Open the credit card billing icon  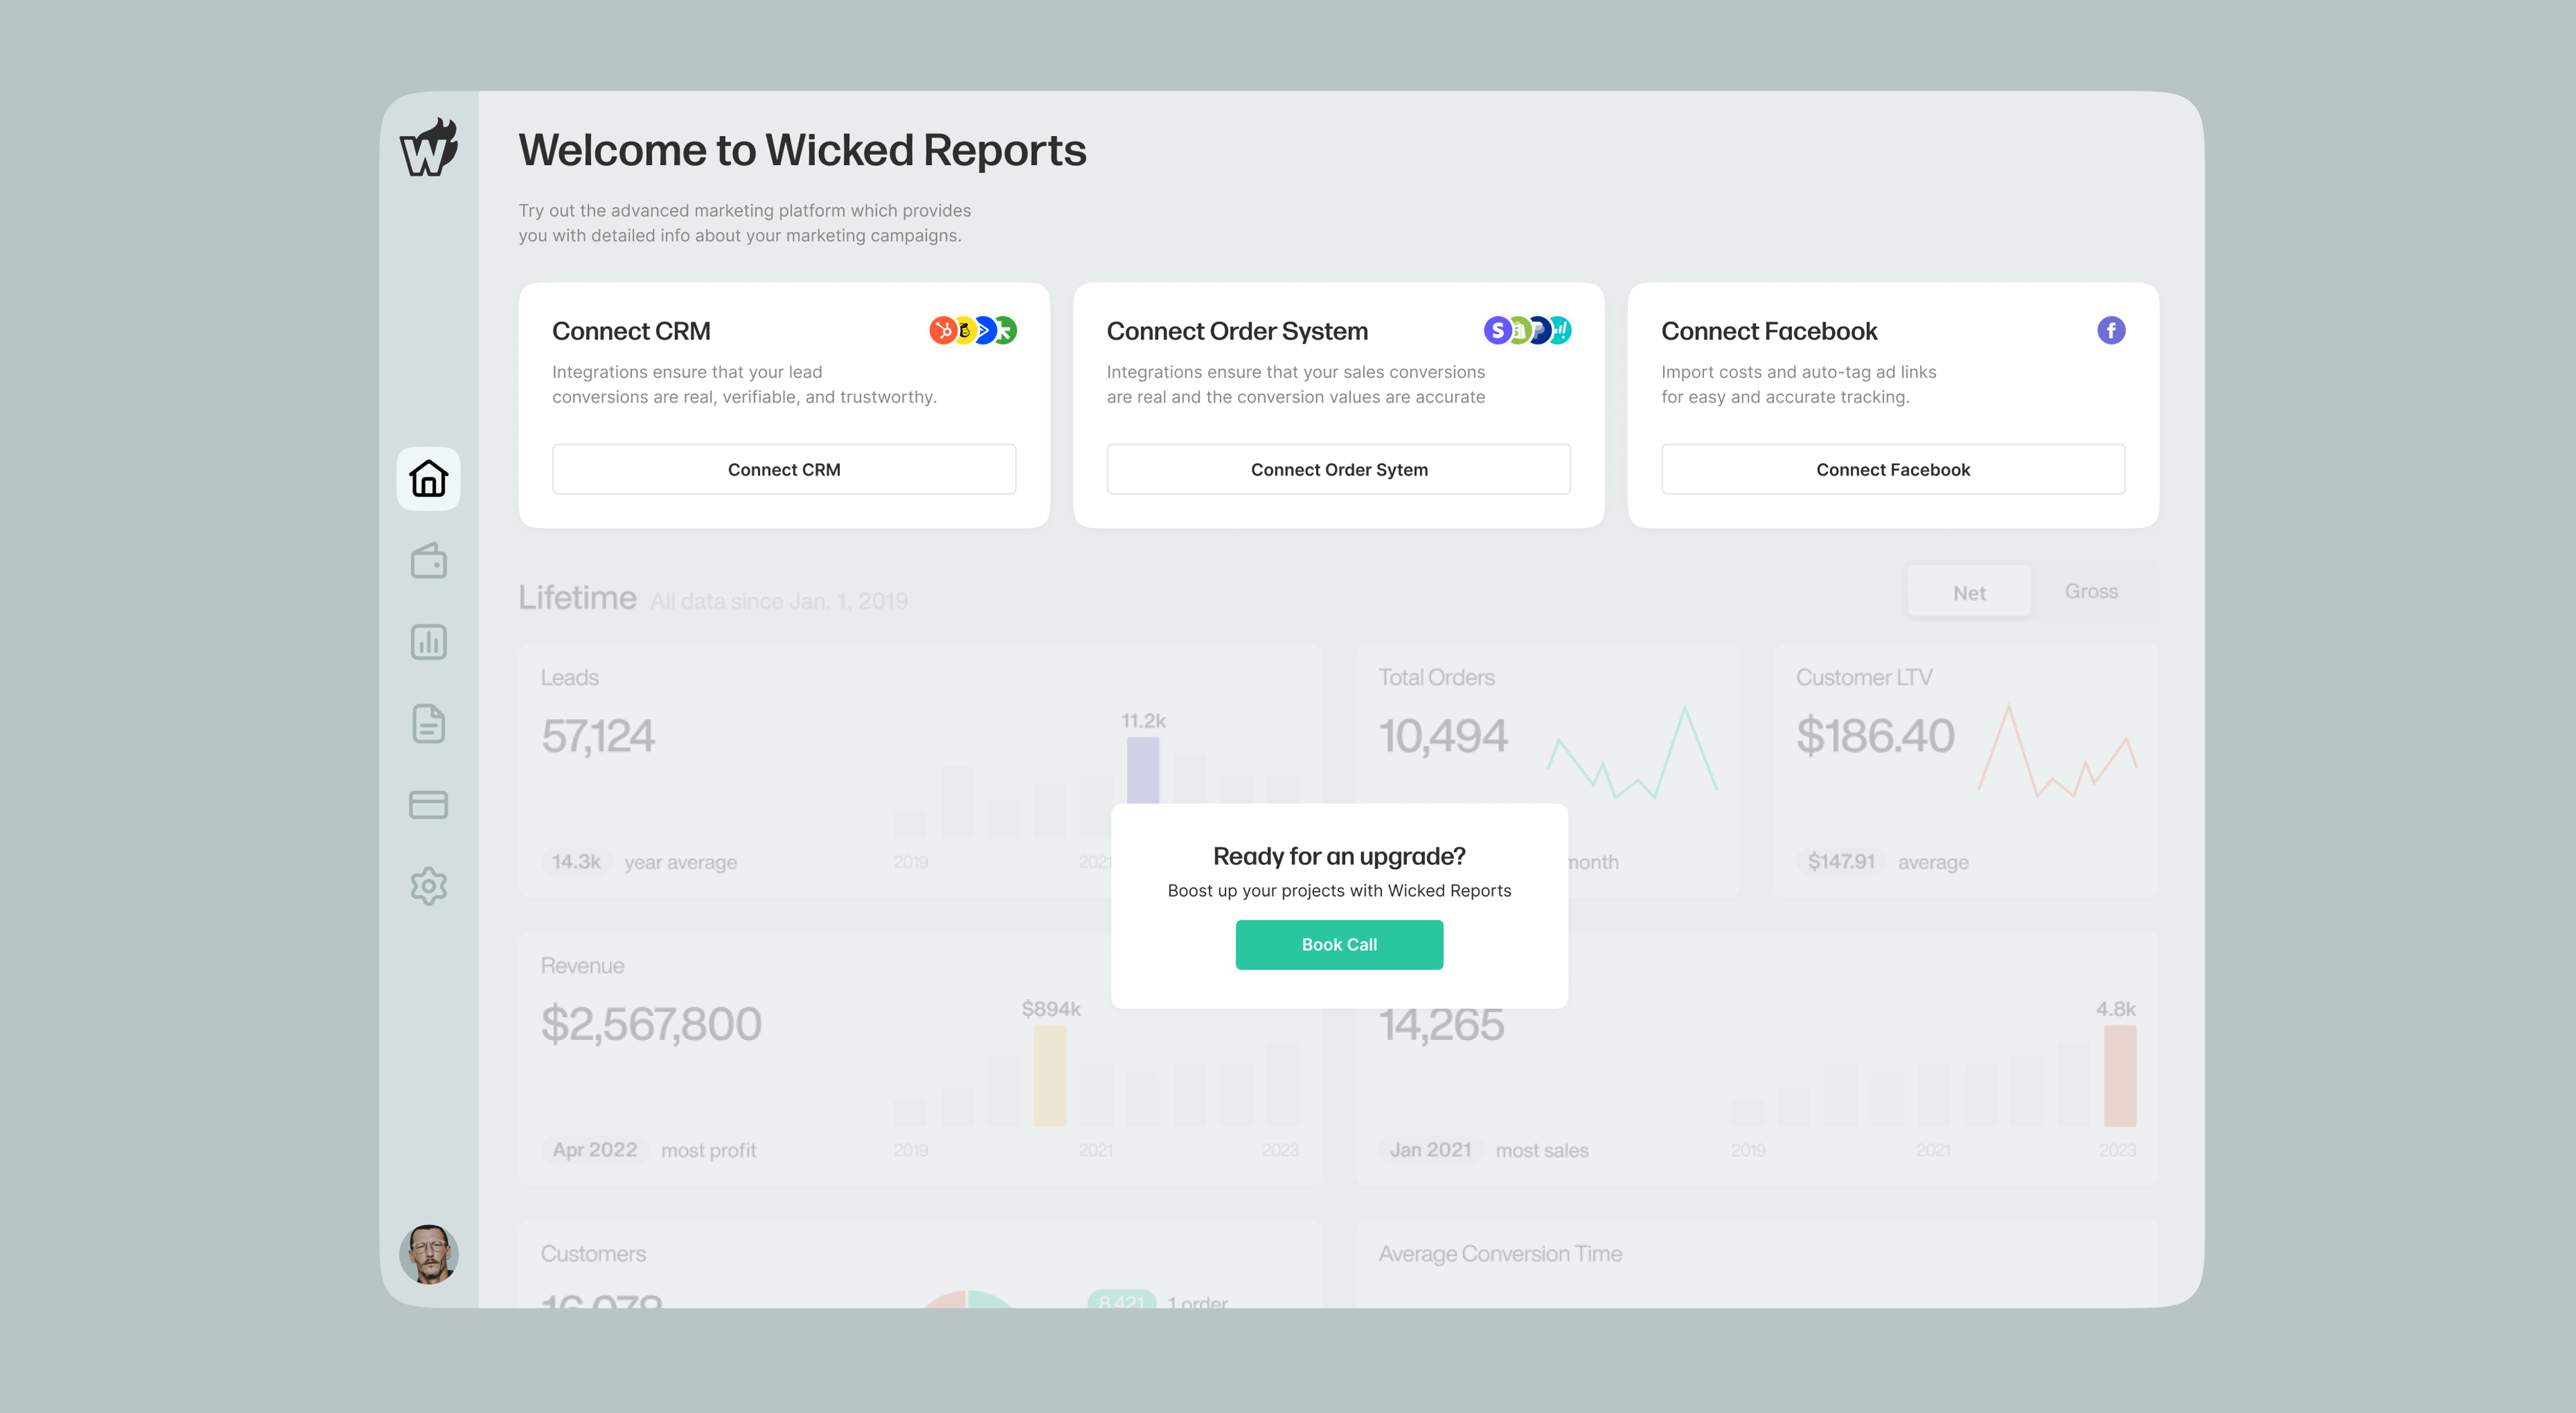pyautogui.click(x=428, y=804)
